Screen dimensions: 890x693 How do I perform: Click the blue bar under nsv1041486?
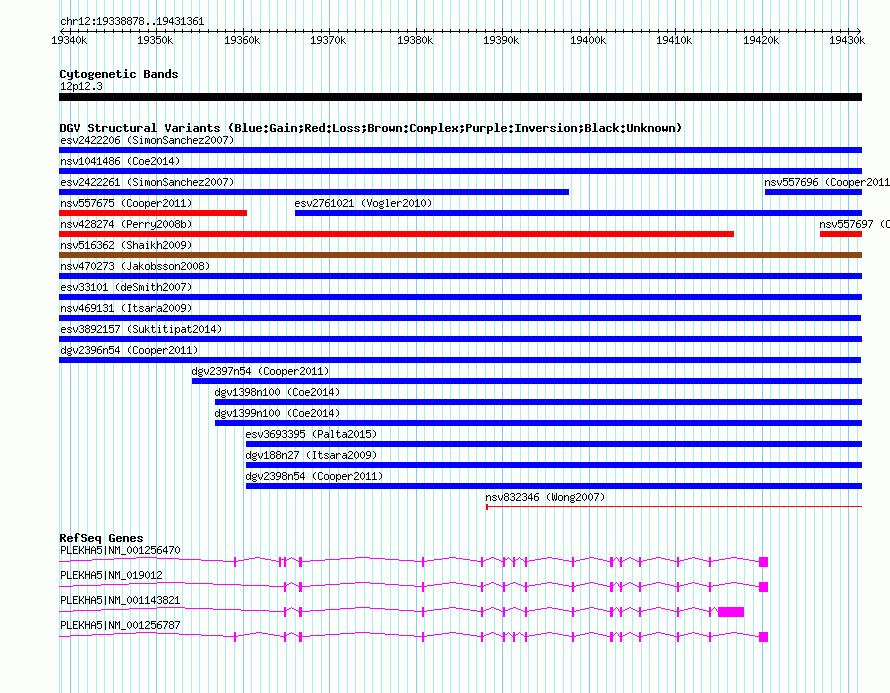(x=460, y=171)
